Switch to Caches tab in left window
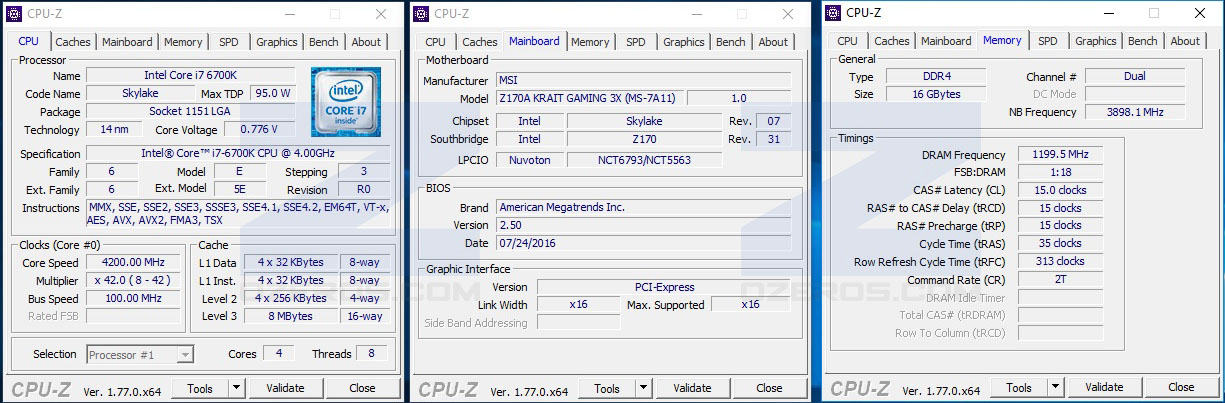 [x=73, y=42]
